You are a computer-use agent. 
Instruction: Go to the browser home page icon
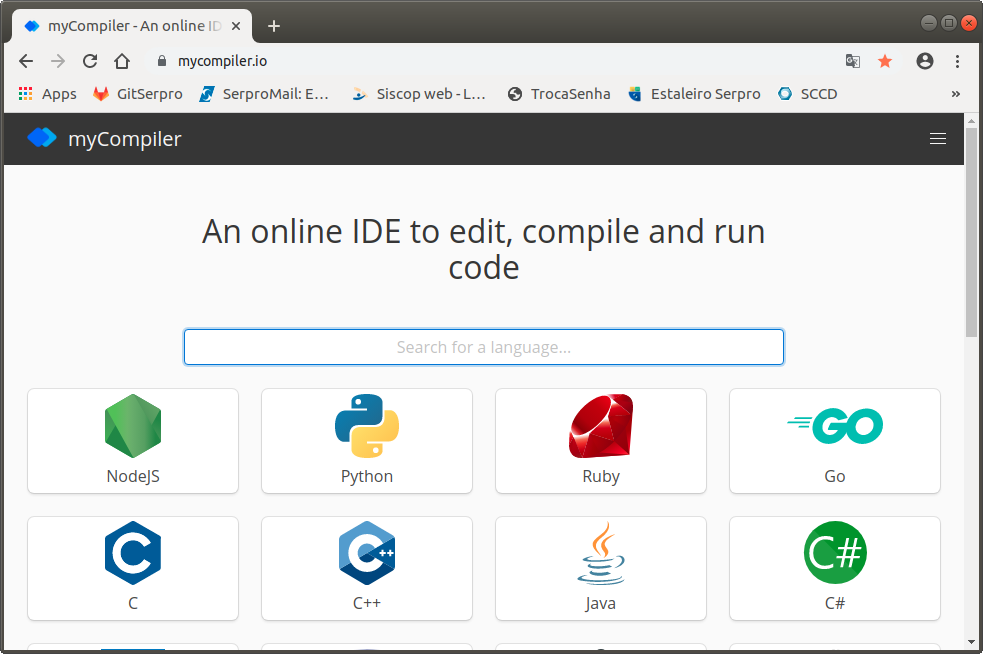[x=122, y=61]
